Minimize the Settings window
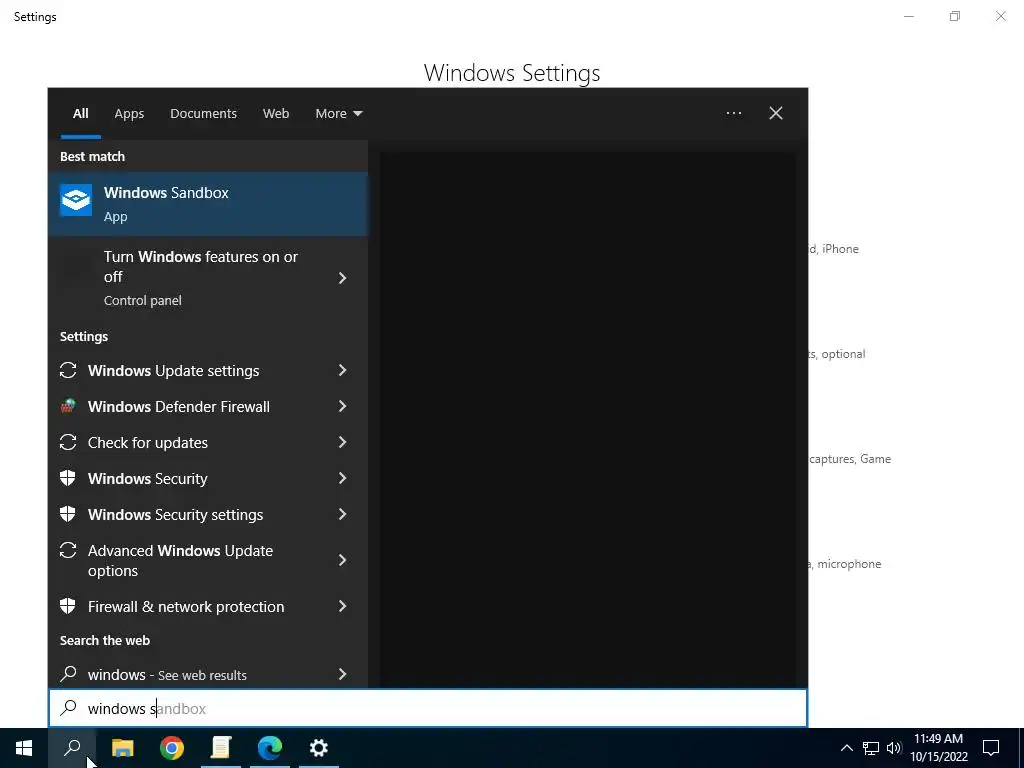The width and height of the screenshot is (1024, 768). (x=908, y=16)
